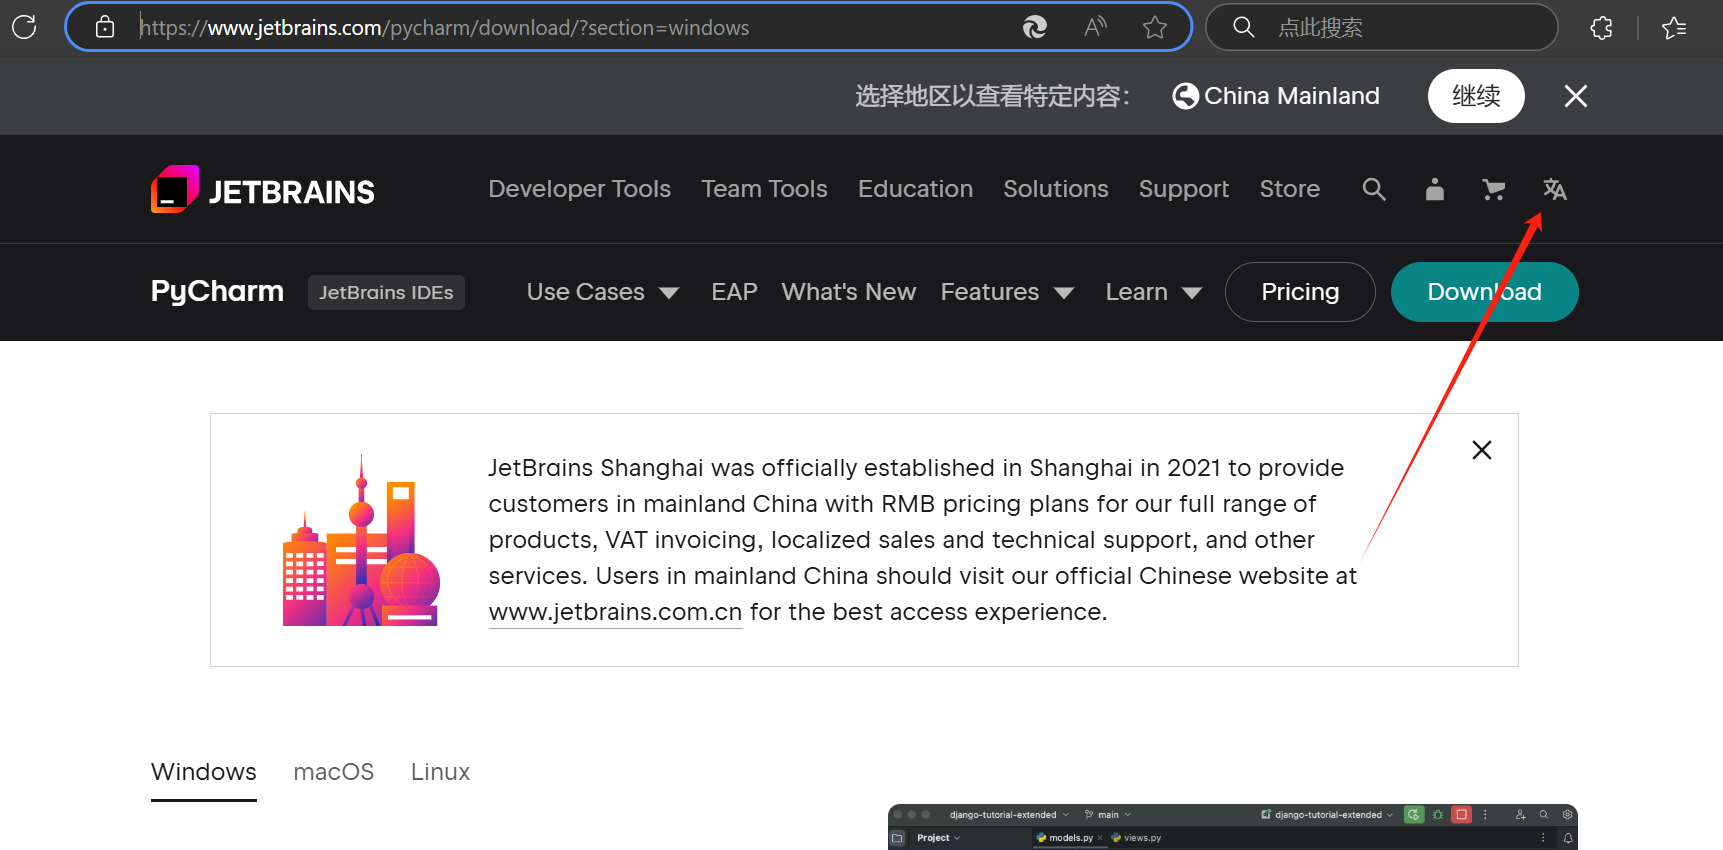Screen dimensions: 1723x850
Task: Click the PyCharm product title
Action: coord(217,291)
